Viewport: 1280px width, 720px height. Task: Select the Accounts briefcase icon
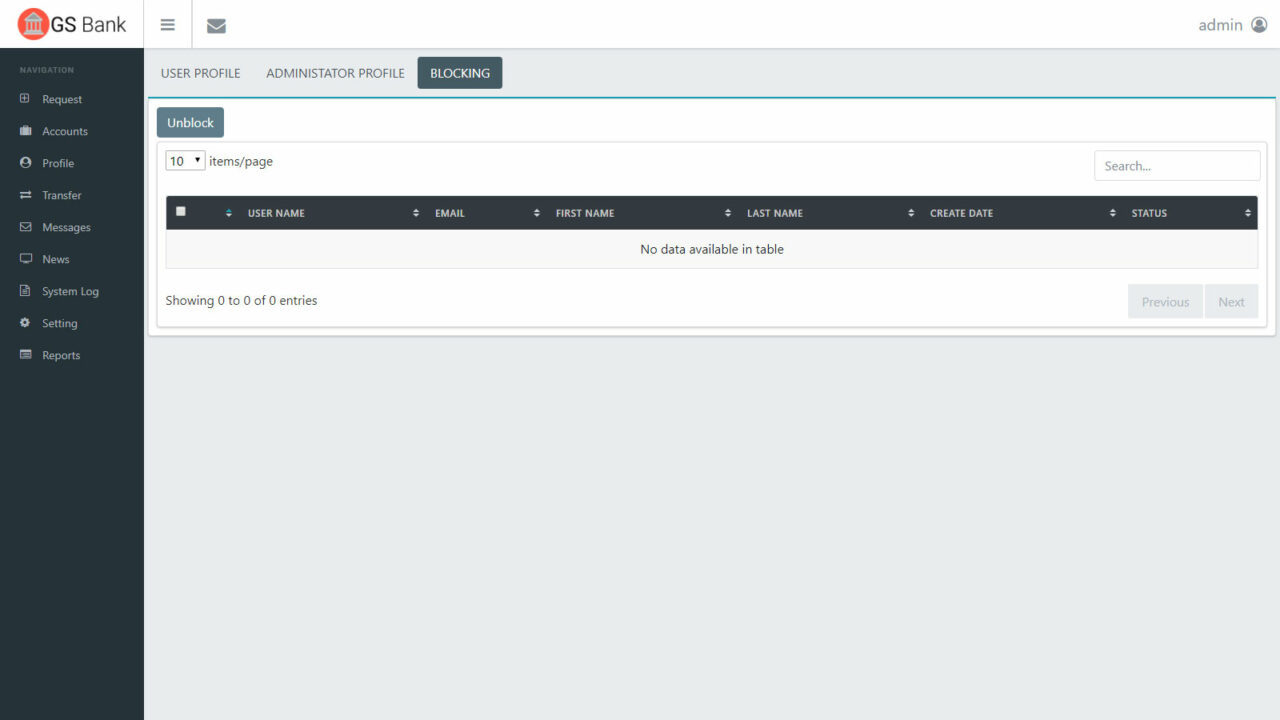[x=23, y=130]
